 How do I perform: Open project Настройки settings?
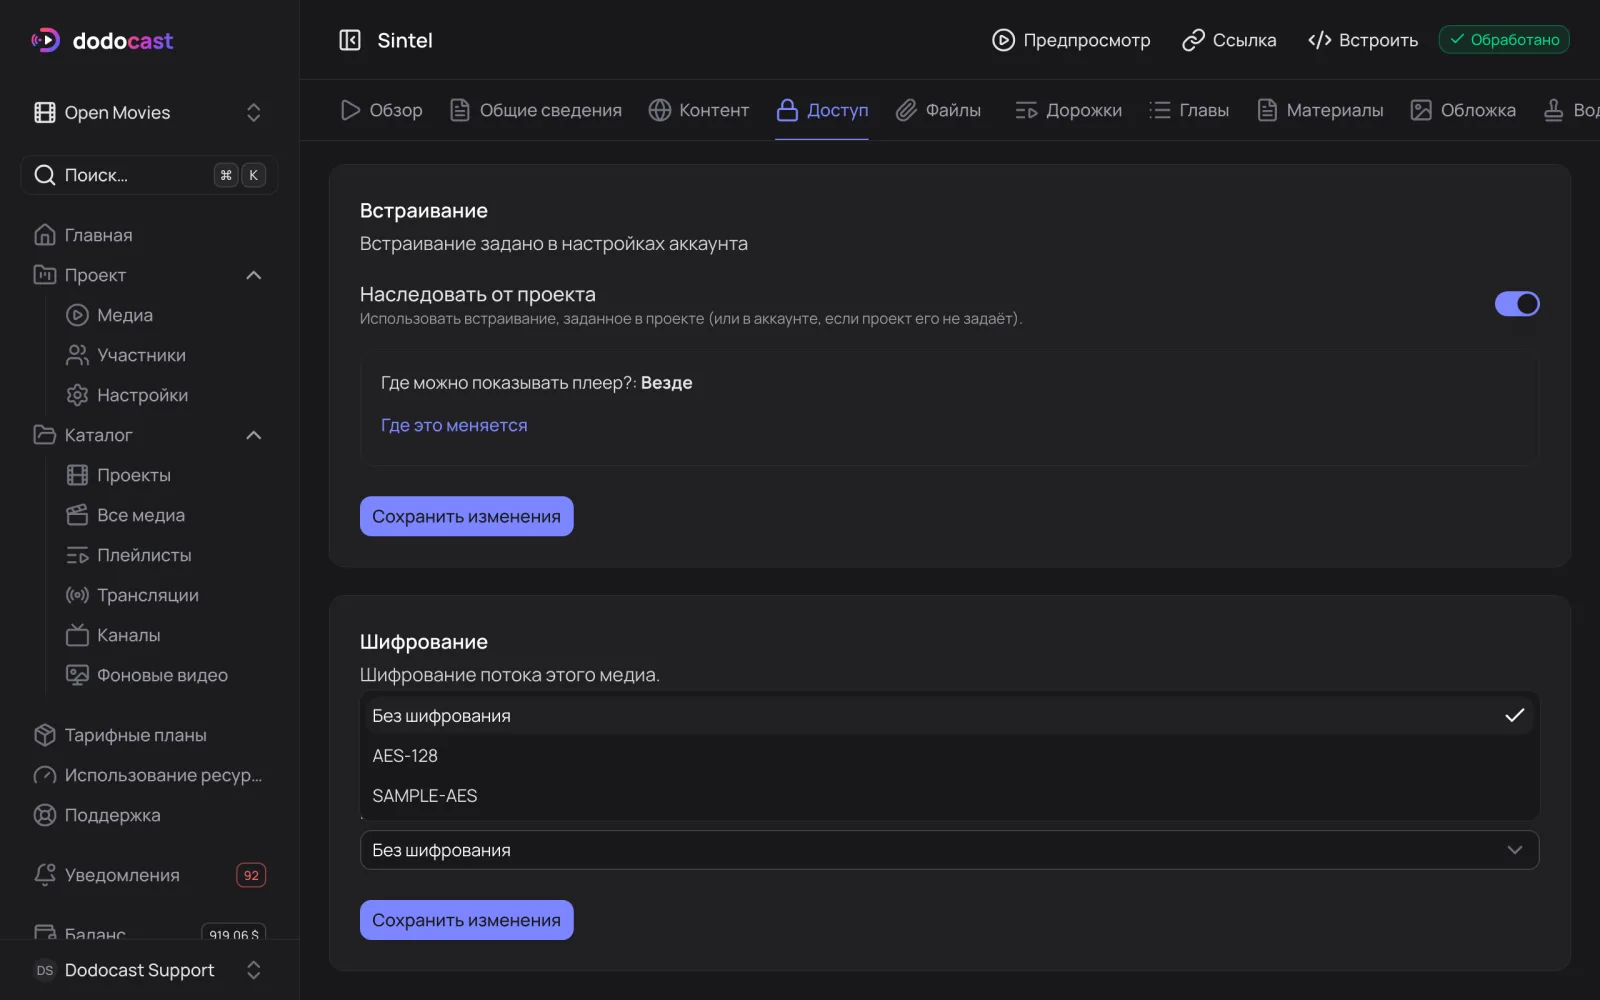(x=165, y=395)
